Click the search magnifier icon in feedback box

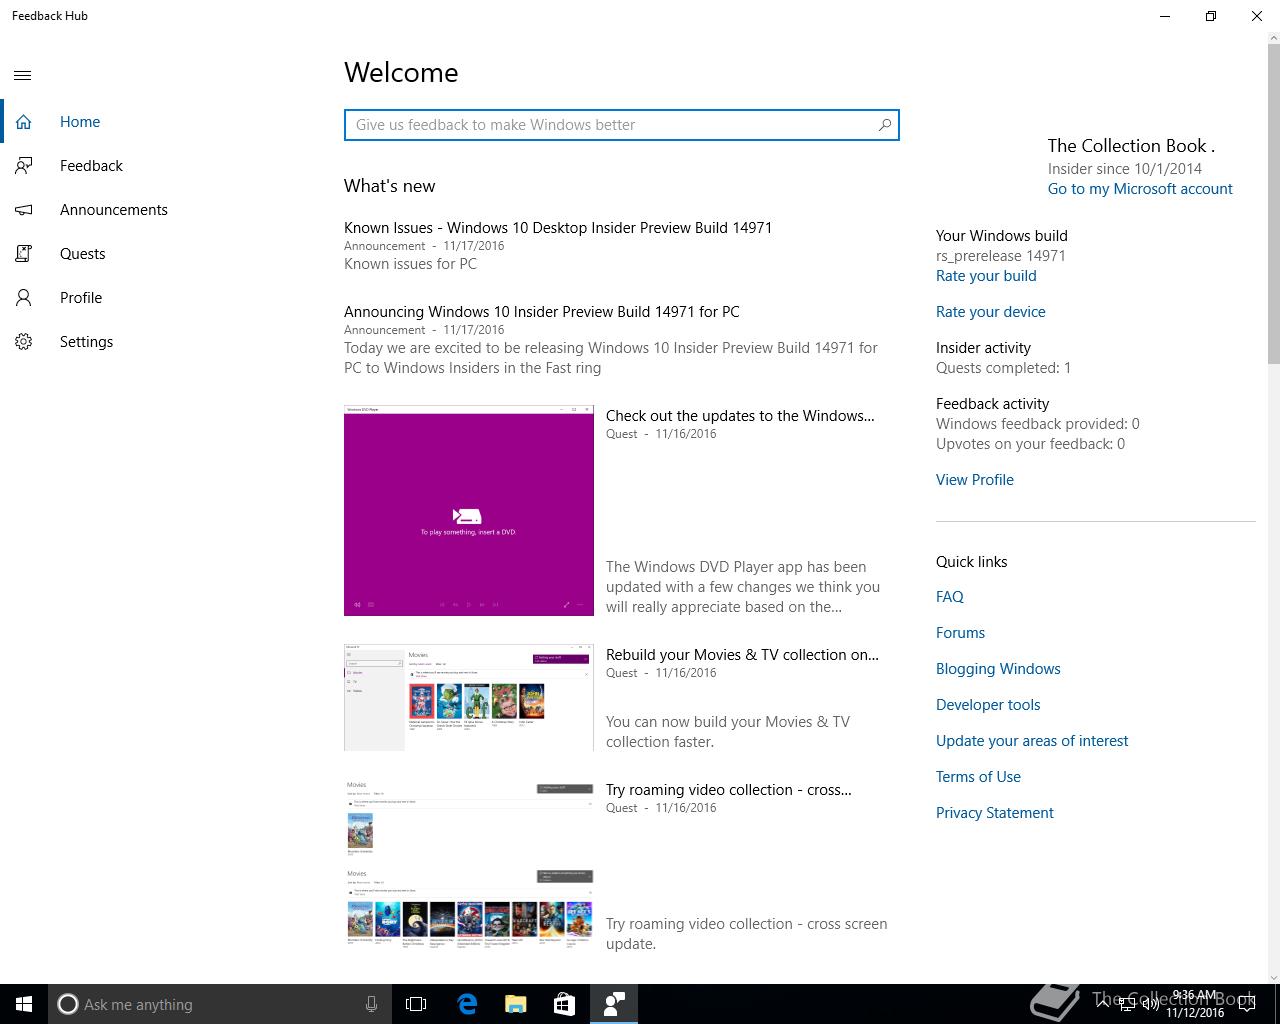pyautogui.click(x=884, y=125)
